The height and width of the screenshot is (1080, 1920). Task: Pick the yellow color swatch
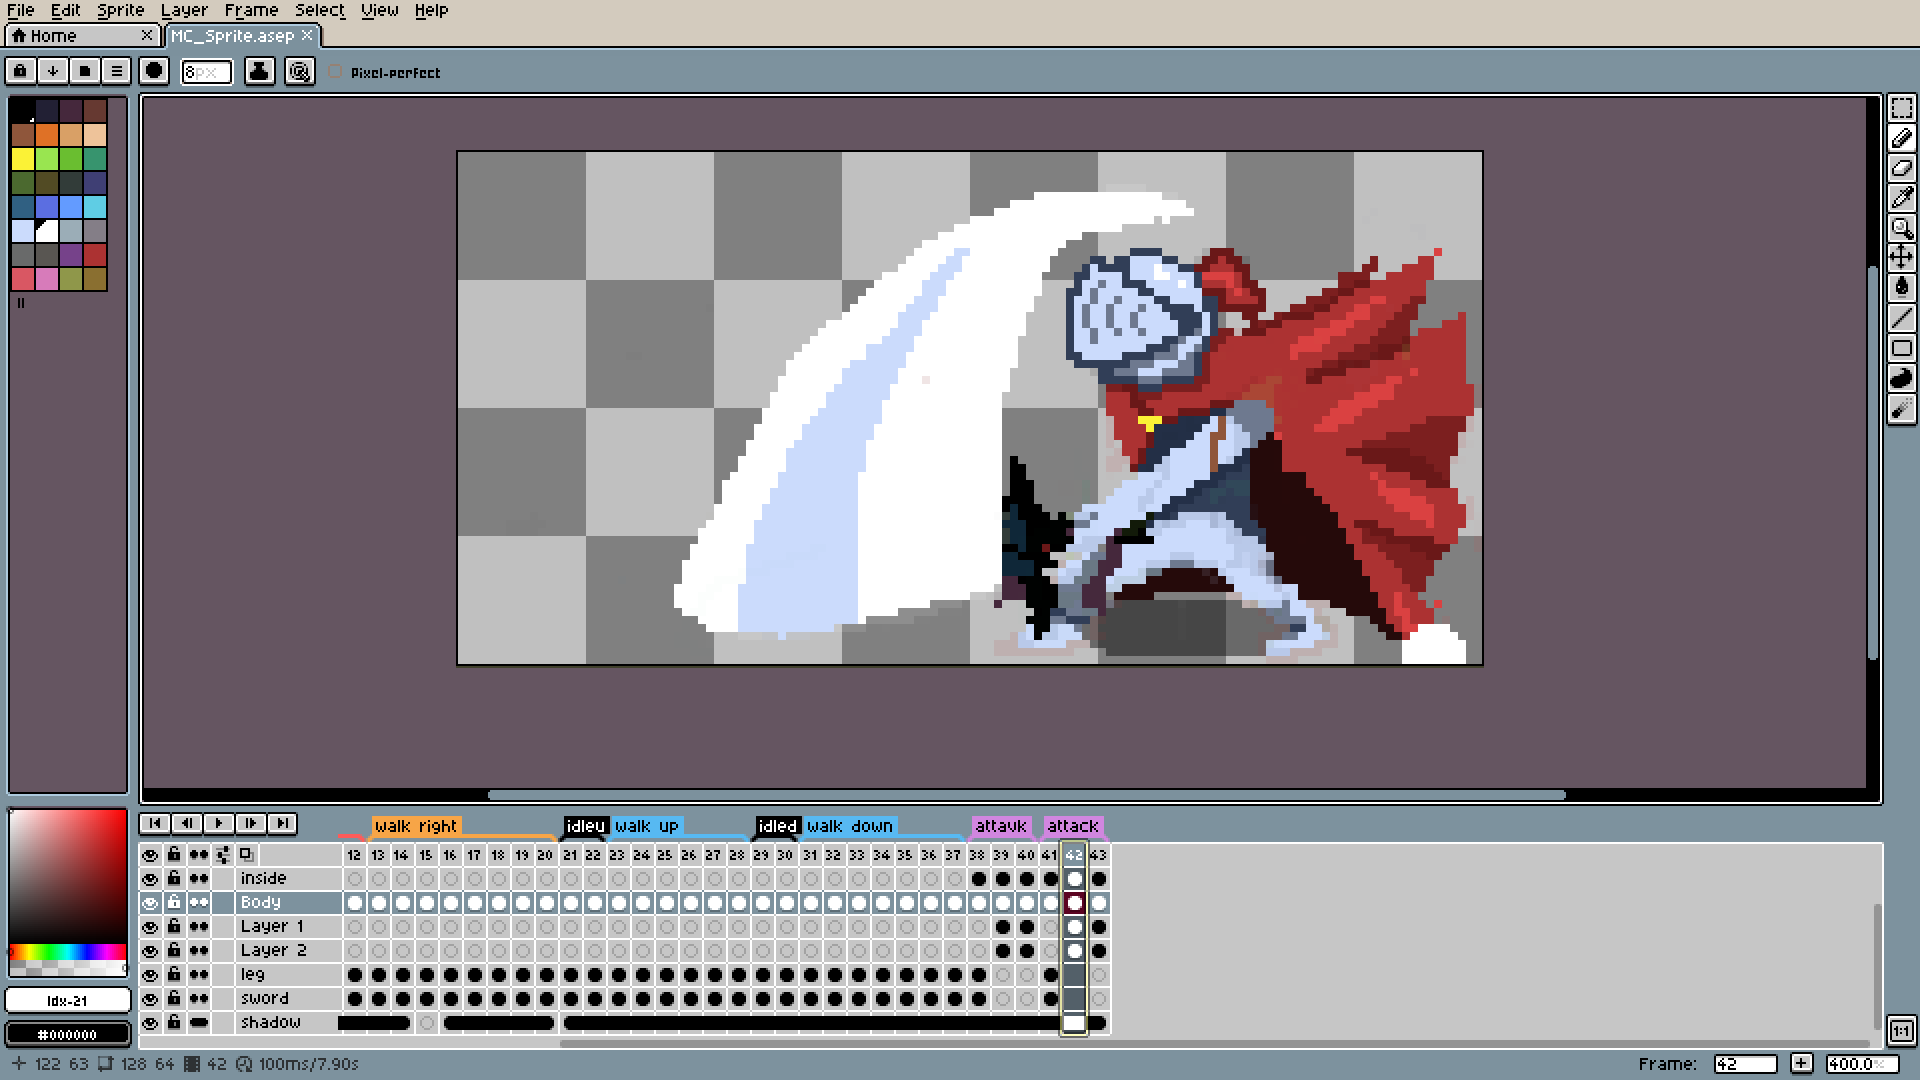23,159
